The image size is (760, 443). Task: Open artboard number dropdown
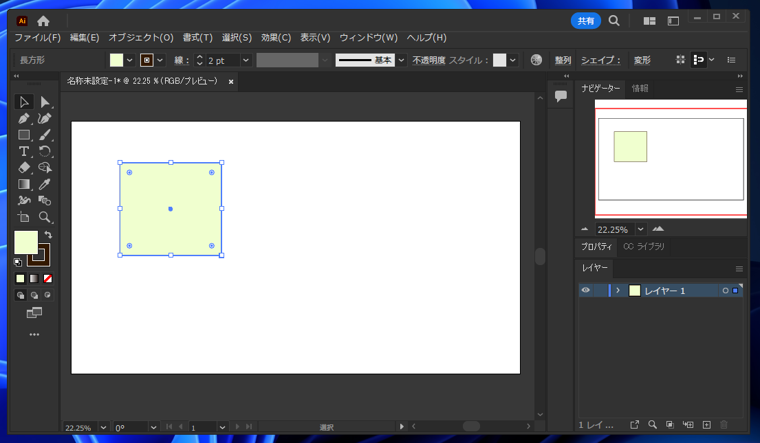point(222,427)
